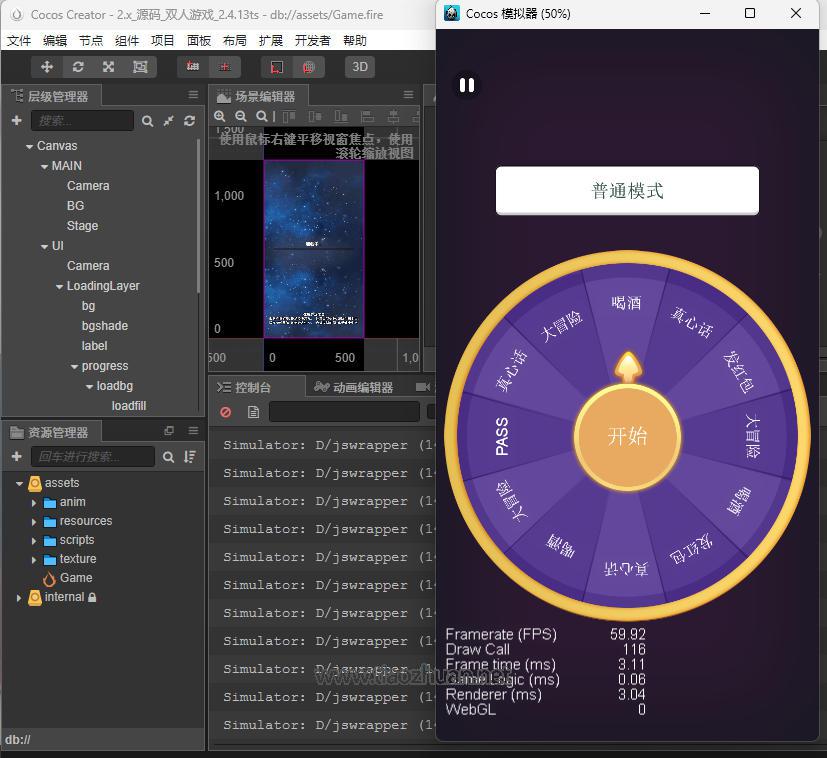Clear the console log output
The height and width of the screenshot is (758, 827).
tap(226, 412)
